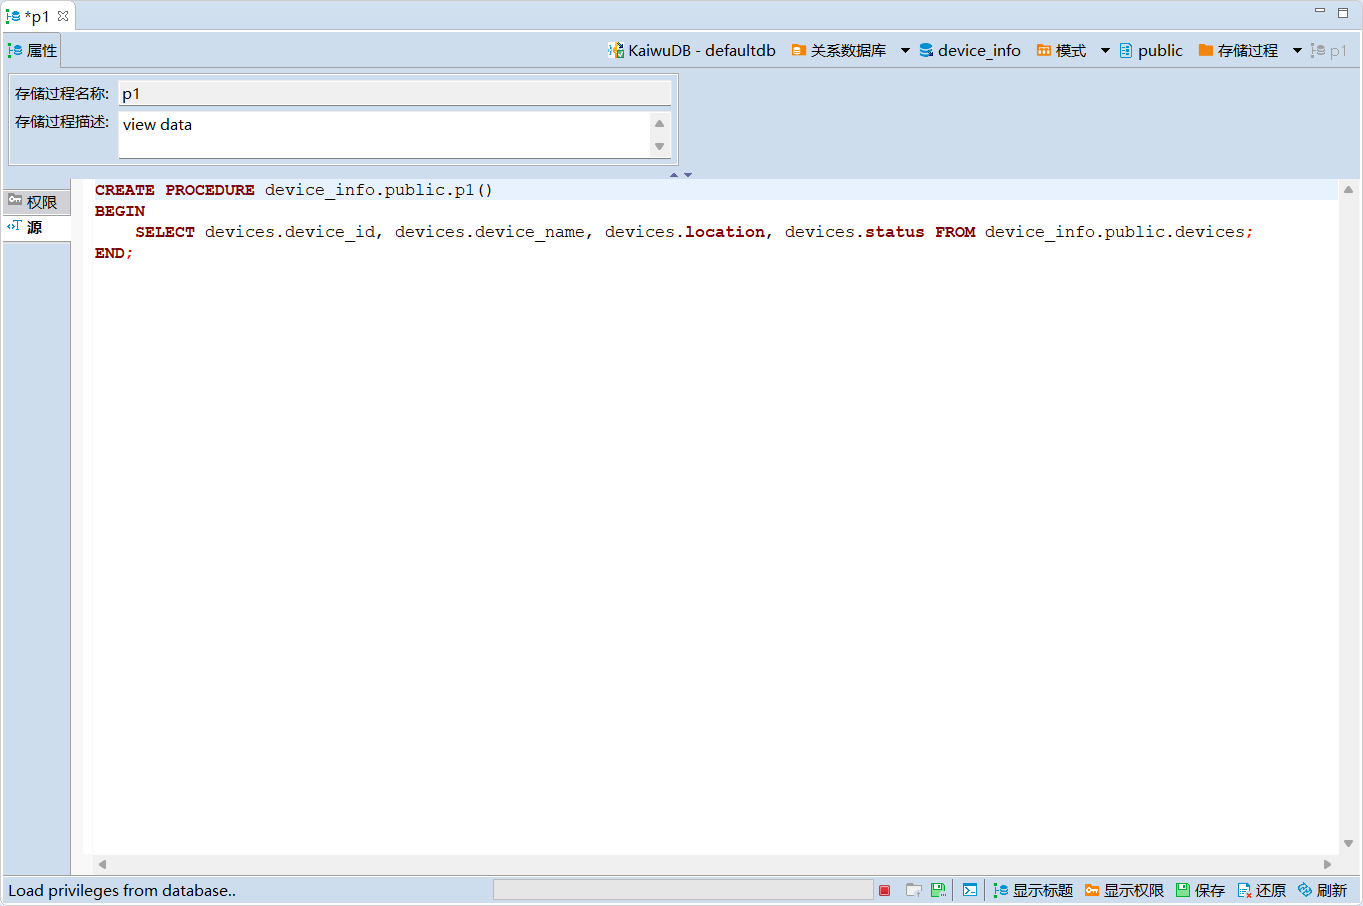Screen dimensions: 1363x906
Task: Click the open SQL console icon
Action: (970, 890)
